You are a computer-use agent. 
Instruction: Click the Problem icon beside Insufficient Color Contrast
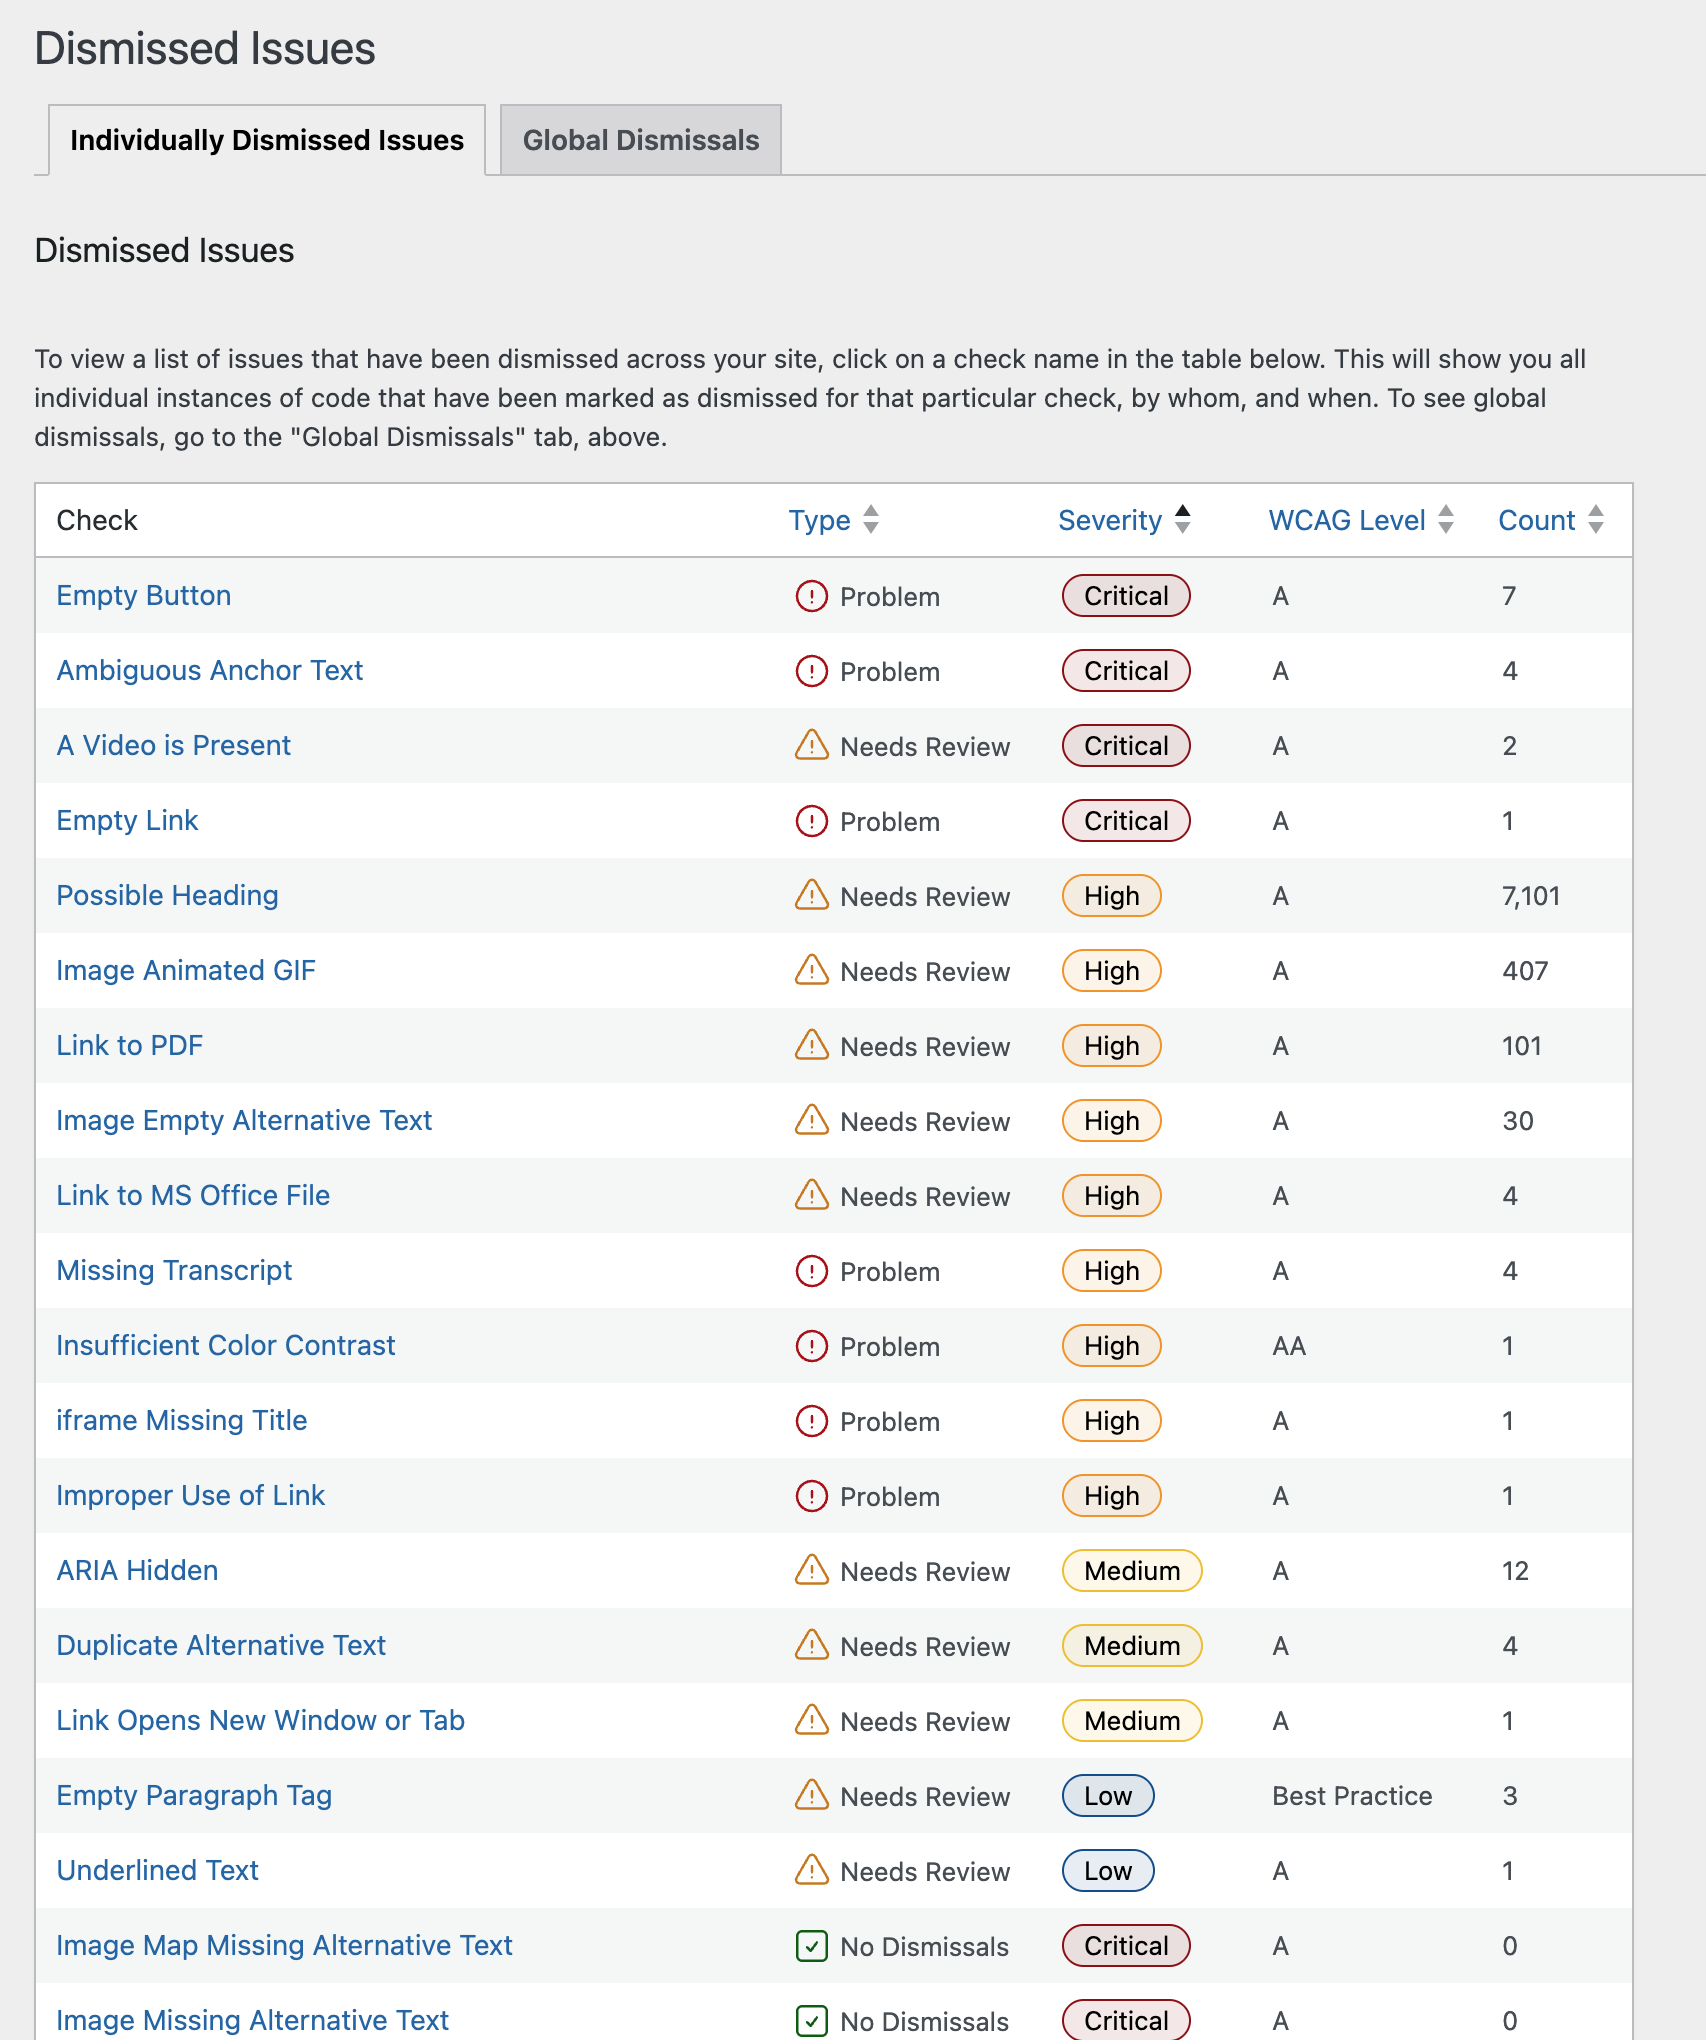(811, 1346)
